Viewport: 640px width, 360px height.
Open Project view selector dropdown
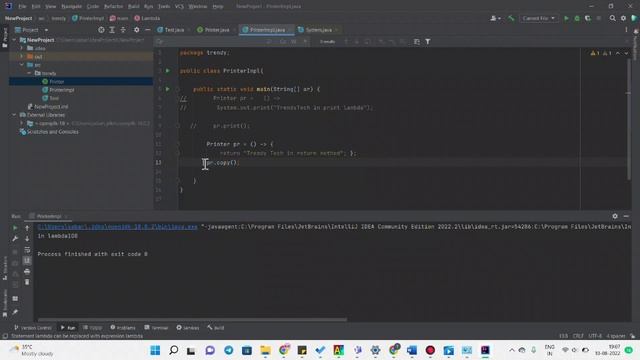point(32,30)
